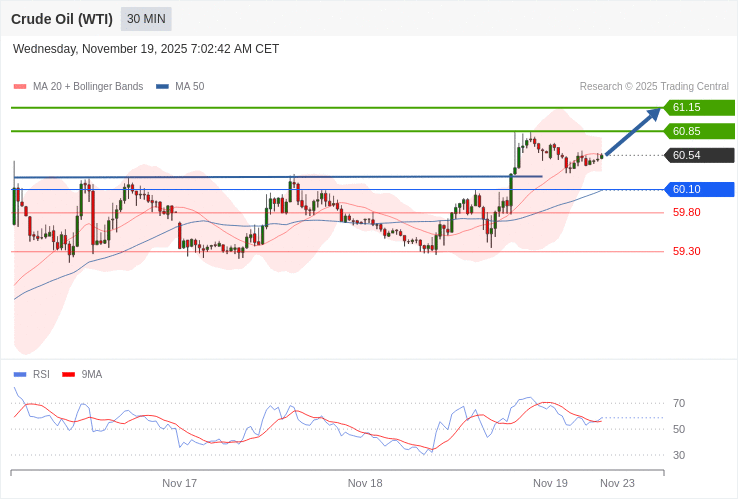Click the Research © 2025 Trading Central credit
Screen dimensions: 738x500
pyautogui.click(x=654, y=87)
